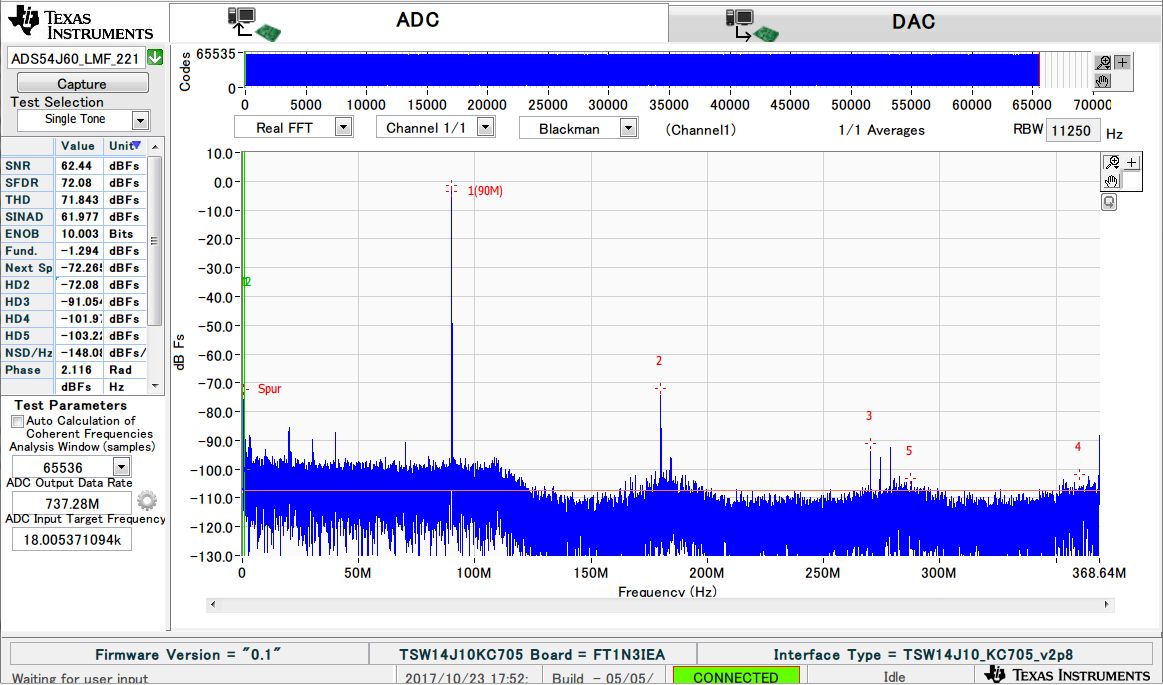Click the 1/1 Averages label
Viewport: 1163px width, 685px height.
click(x=881, y=130)
